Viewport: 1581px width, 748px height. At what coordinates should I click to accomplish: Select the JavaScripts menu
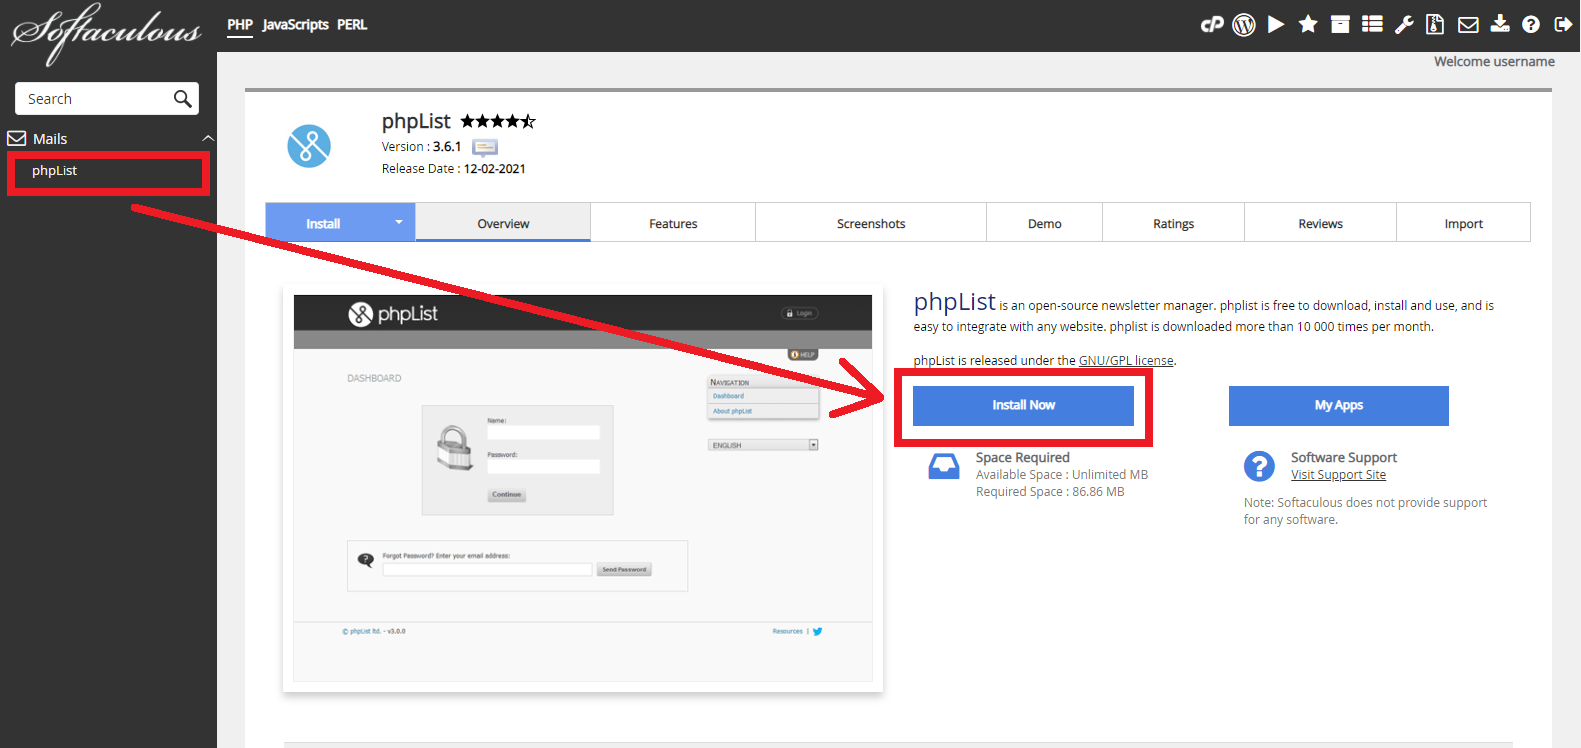(x=295, y=25)
